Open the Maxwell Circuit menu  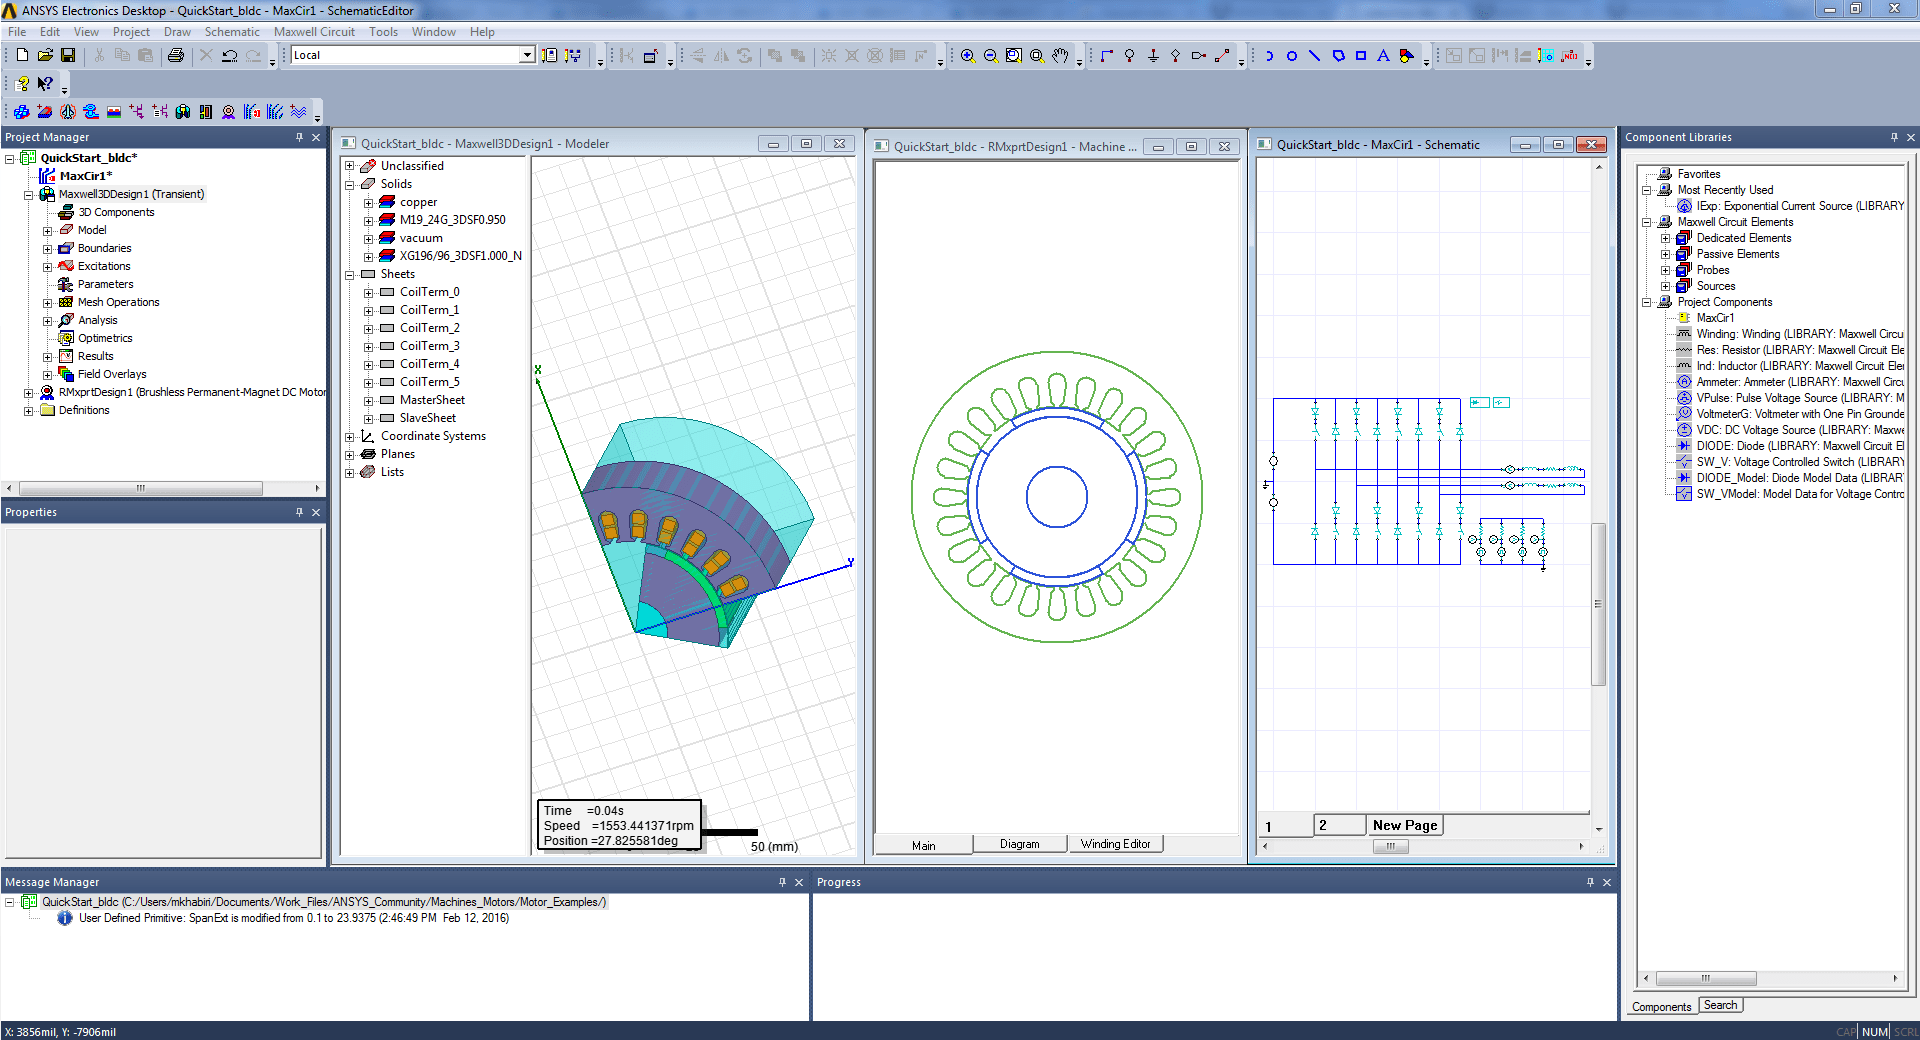[x=314, y=32]
